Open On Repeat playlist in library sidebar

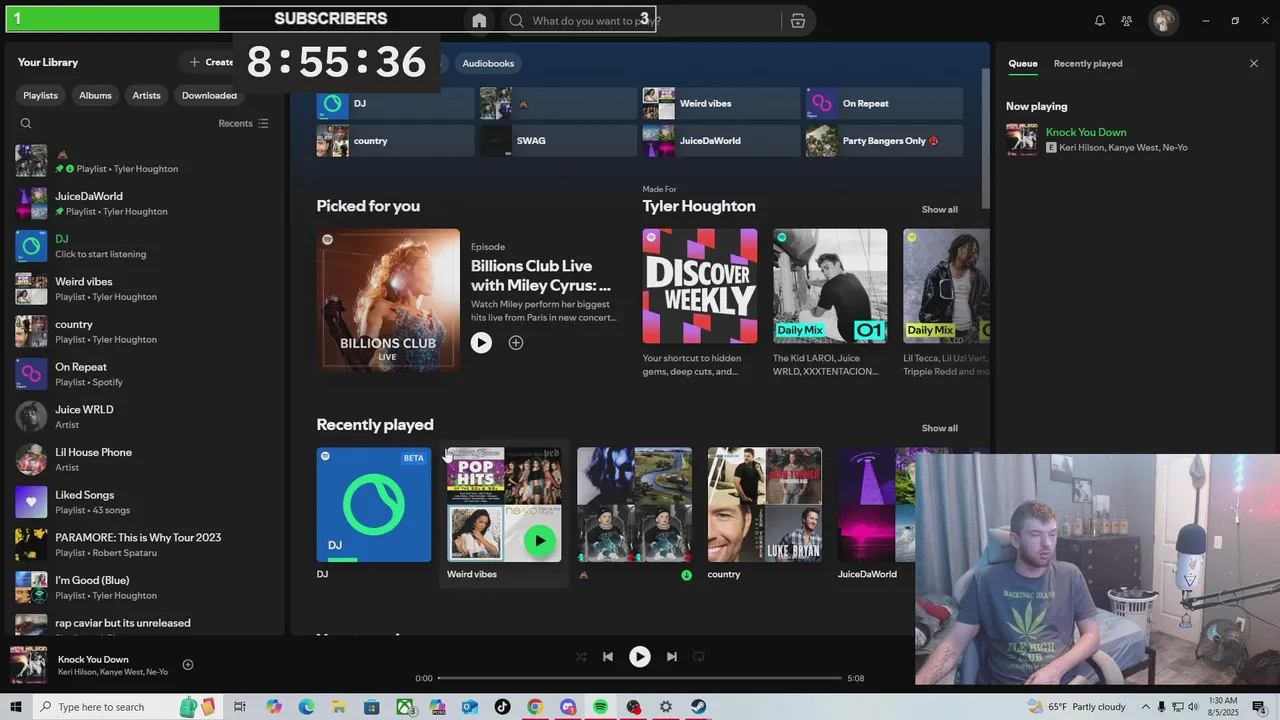144,374
